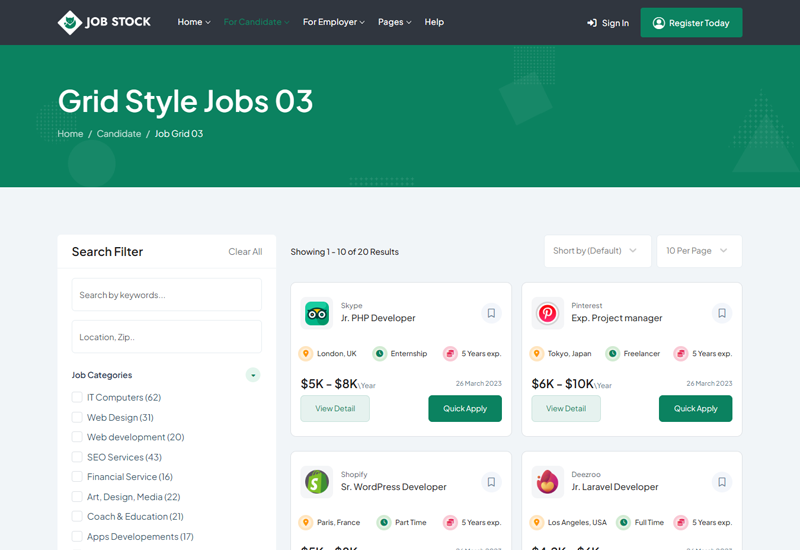This screenshot has height=550, width=800.
Task: Click the Tokyo, Japan location pin icon
Action: [536, 354]
